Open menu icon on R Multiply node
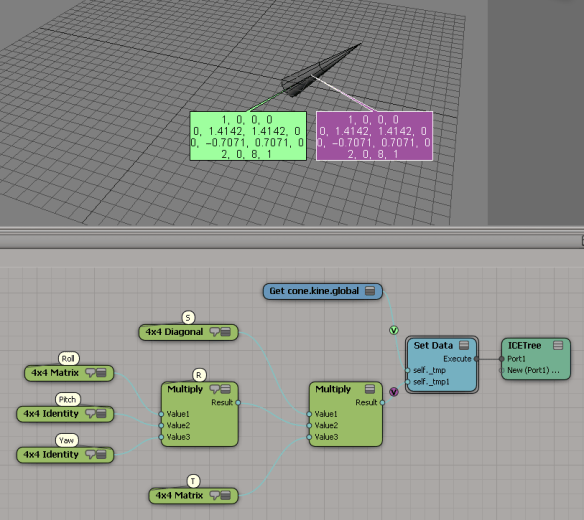The height and width of the screenshot is (520, 584). 225,389
